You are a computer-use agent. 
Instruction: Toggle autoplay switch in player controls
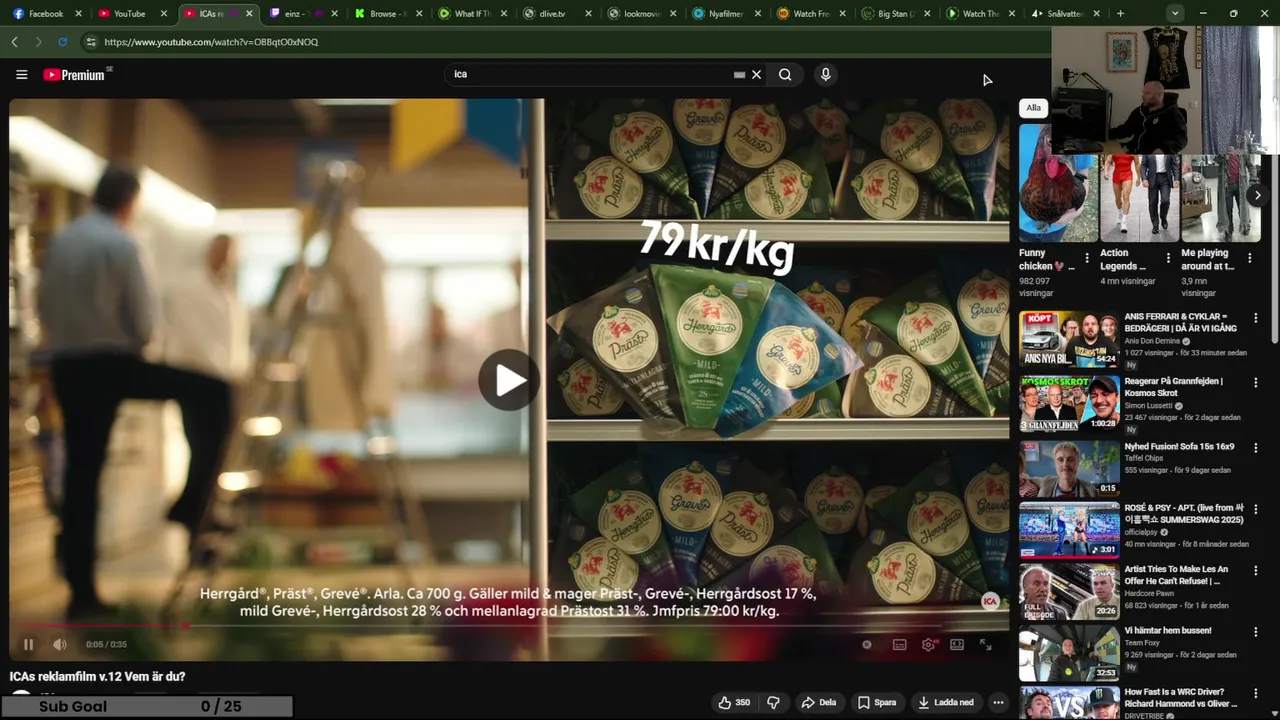point(867,645)
